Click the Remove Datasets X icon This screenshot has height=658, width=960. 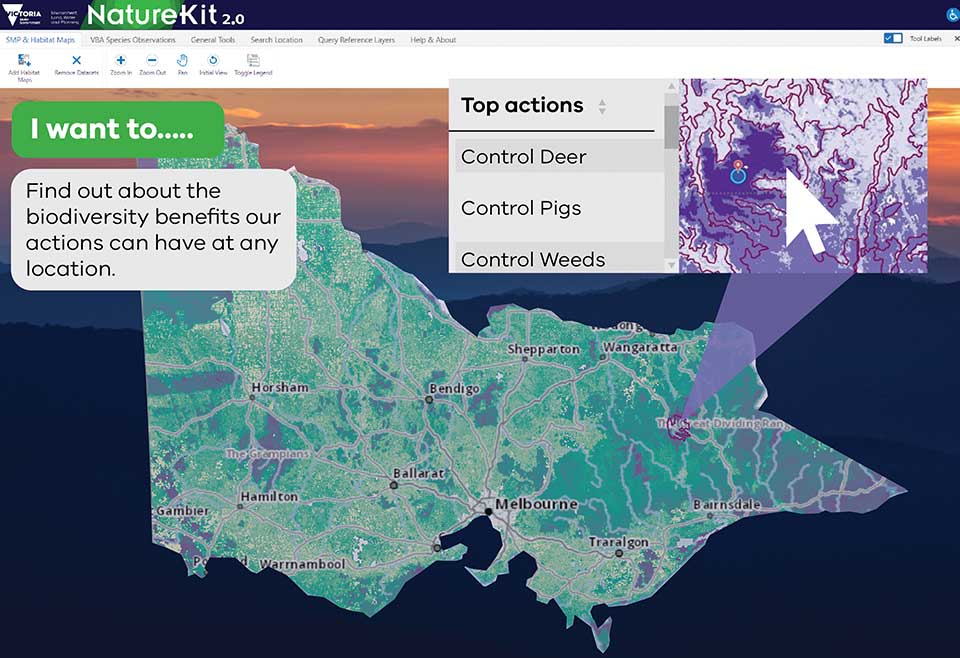[x=77, y=61]
